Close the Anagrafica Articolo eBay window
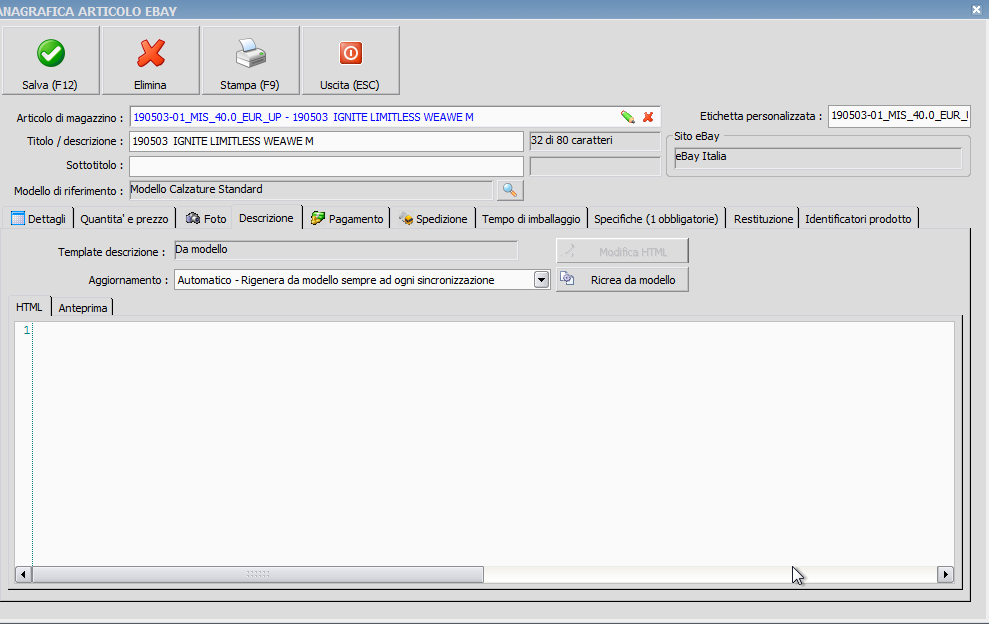989x624 pixels. (976, 9)
